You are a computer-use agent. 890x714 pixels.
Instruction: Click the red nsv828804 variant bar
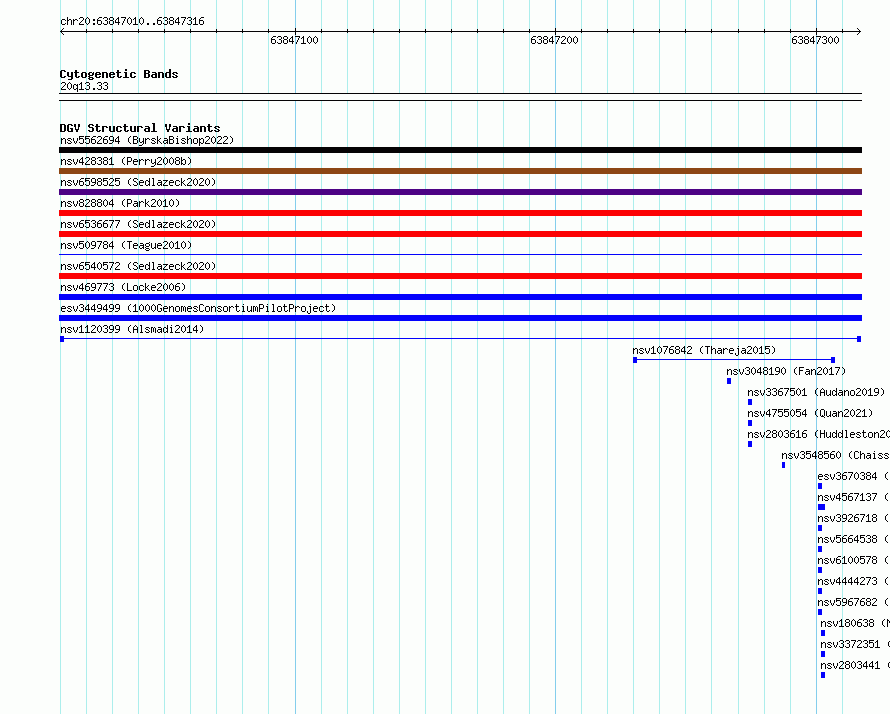pyautogui.click(x=460, y=213)
